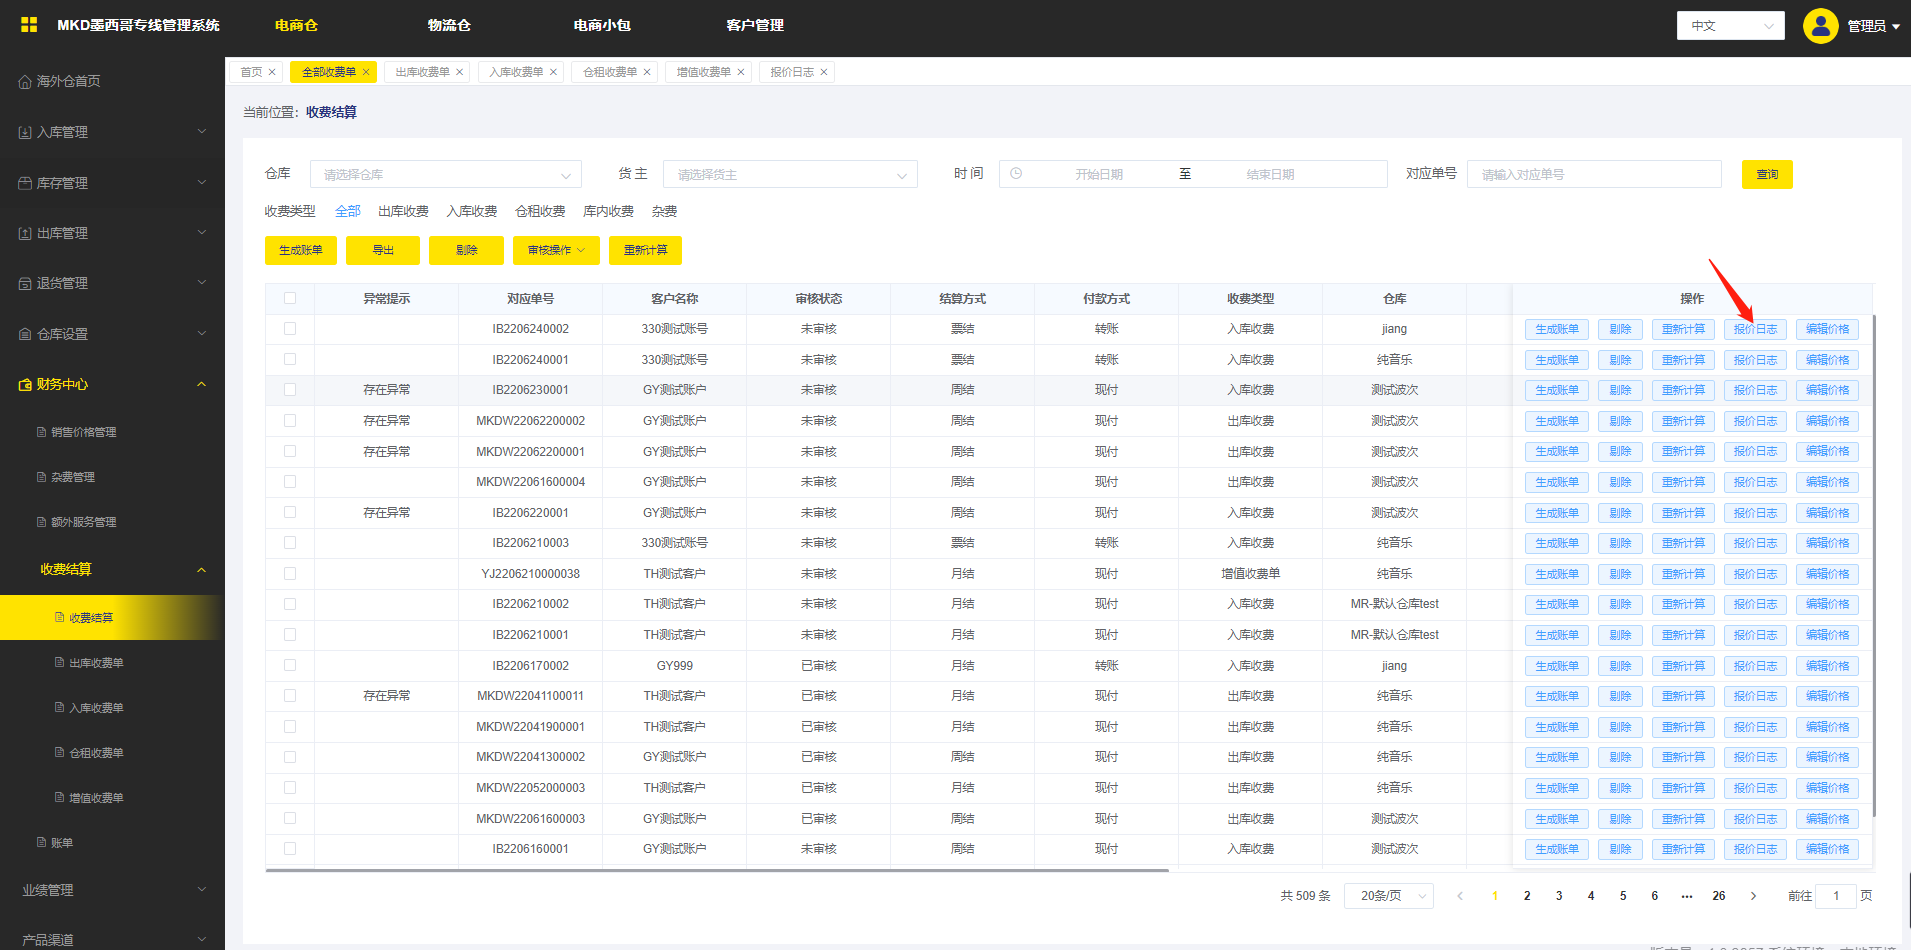Click the home icon beside 海外仓首页

(24, 82)
